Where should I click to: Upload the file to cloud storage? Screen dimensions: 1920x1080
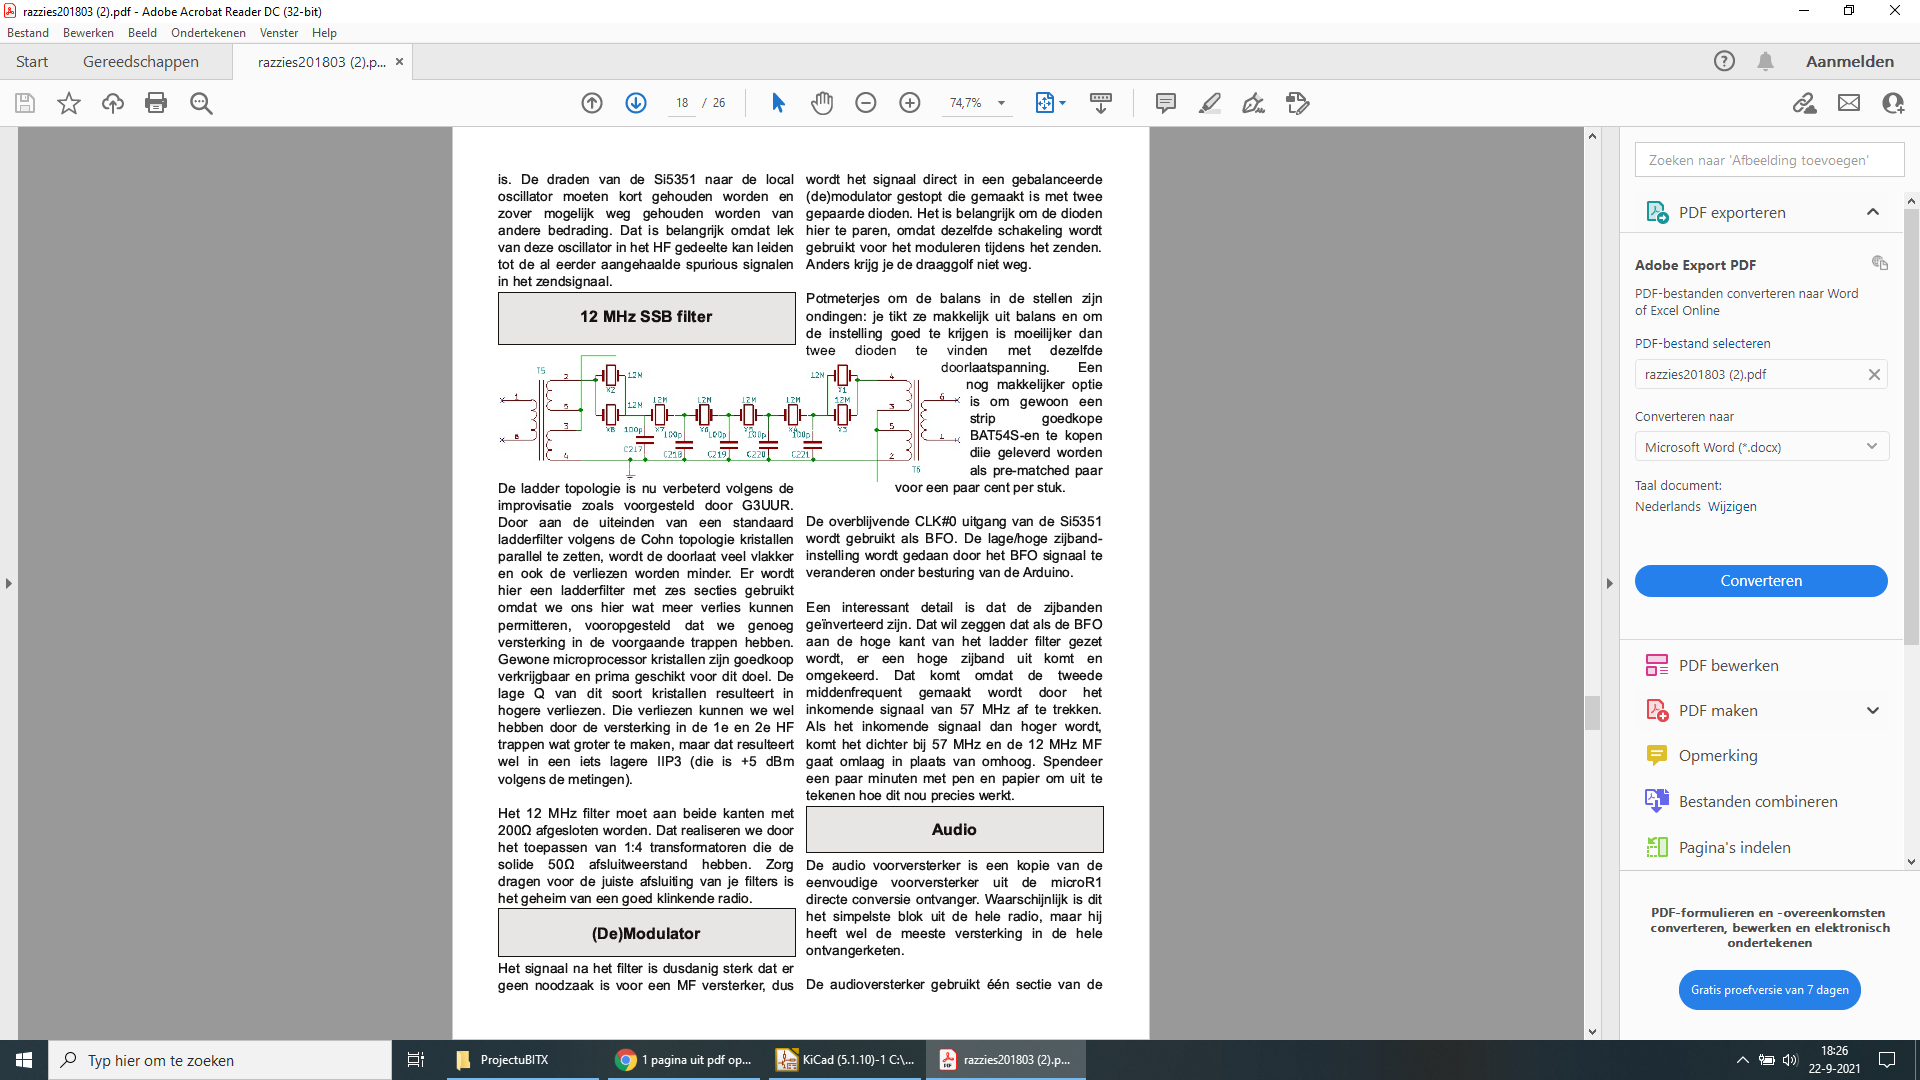113,103
